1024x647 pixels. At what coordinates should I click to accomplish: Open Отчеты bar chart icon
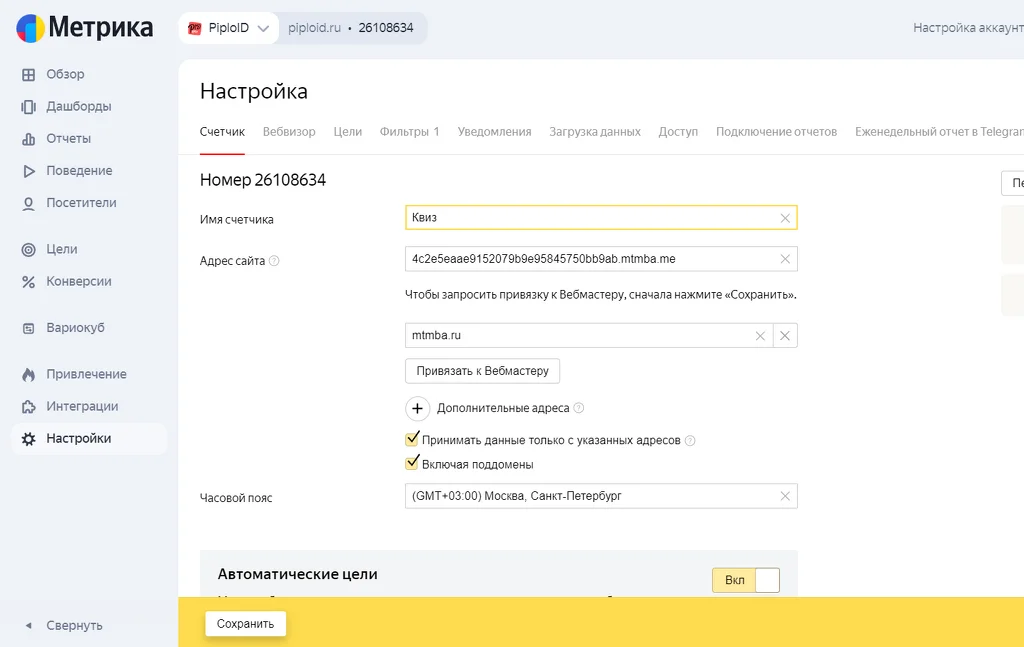pos(28,138)
